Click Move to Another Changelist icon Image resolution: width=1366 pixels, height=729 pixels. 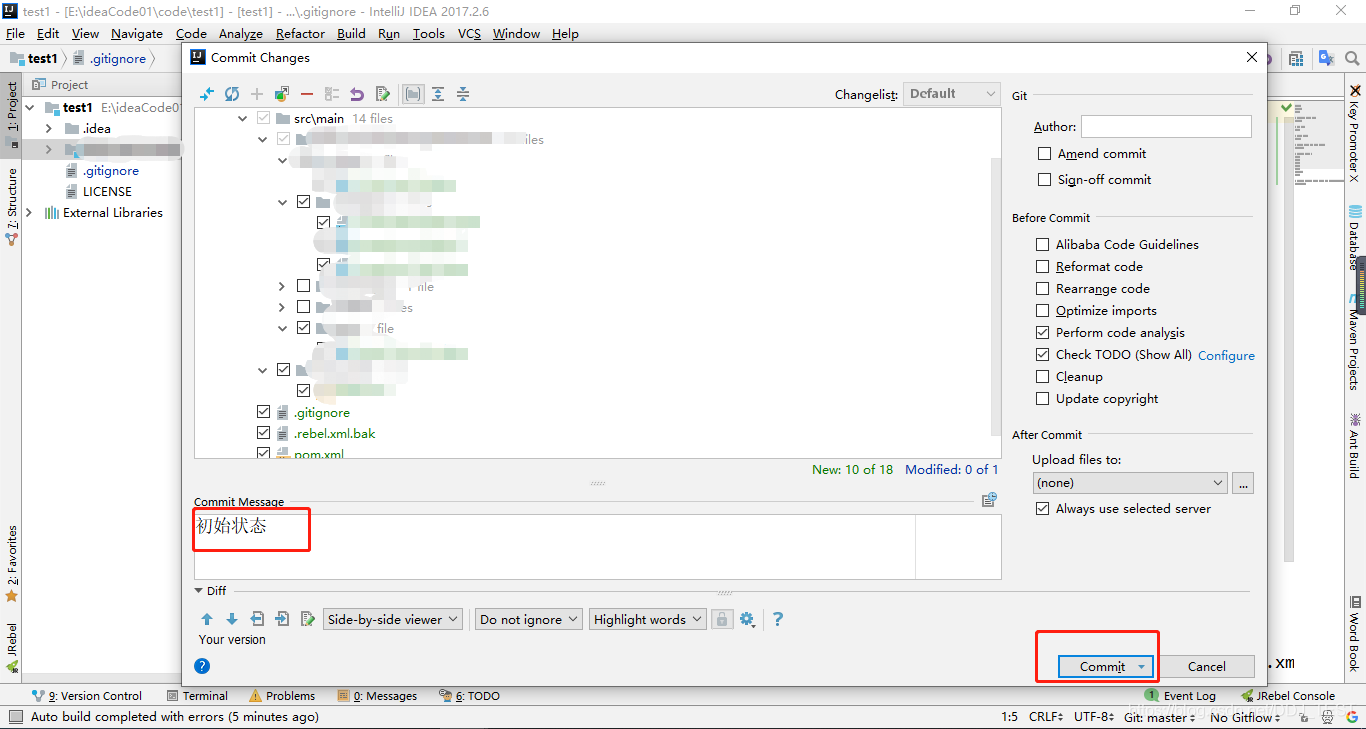[282, 94]
